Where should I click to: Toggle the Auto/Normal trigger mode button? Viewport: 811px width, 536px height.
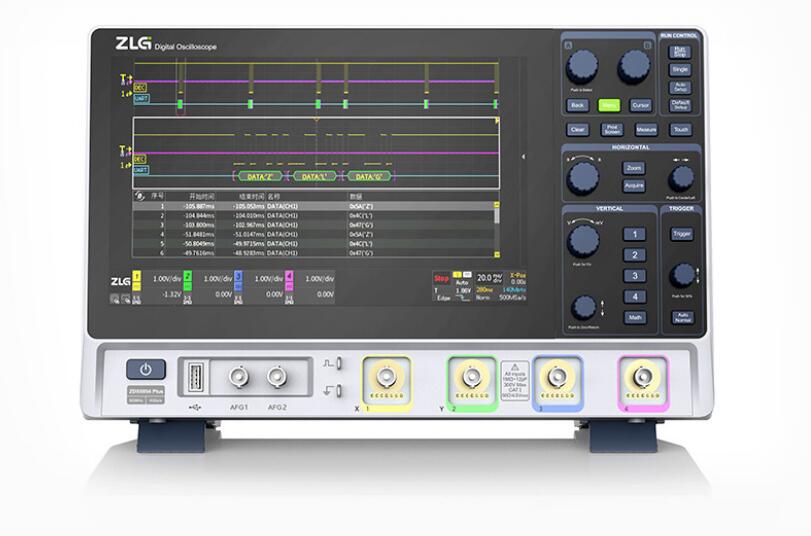point(682,318)
